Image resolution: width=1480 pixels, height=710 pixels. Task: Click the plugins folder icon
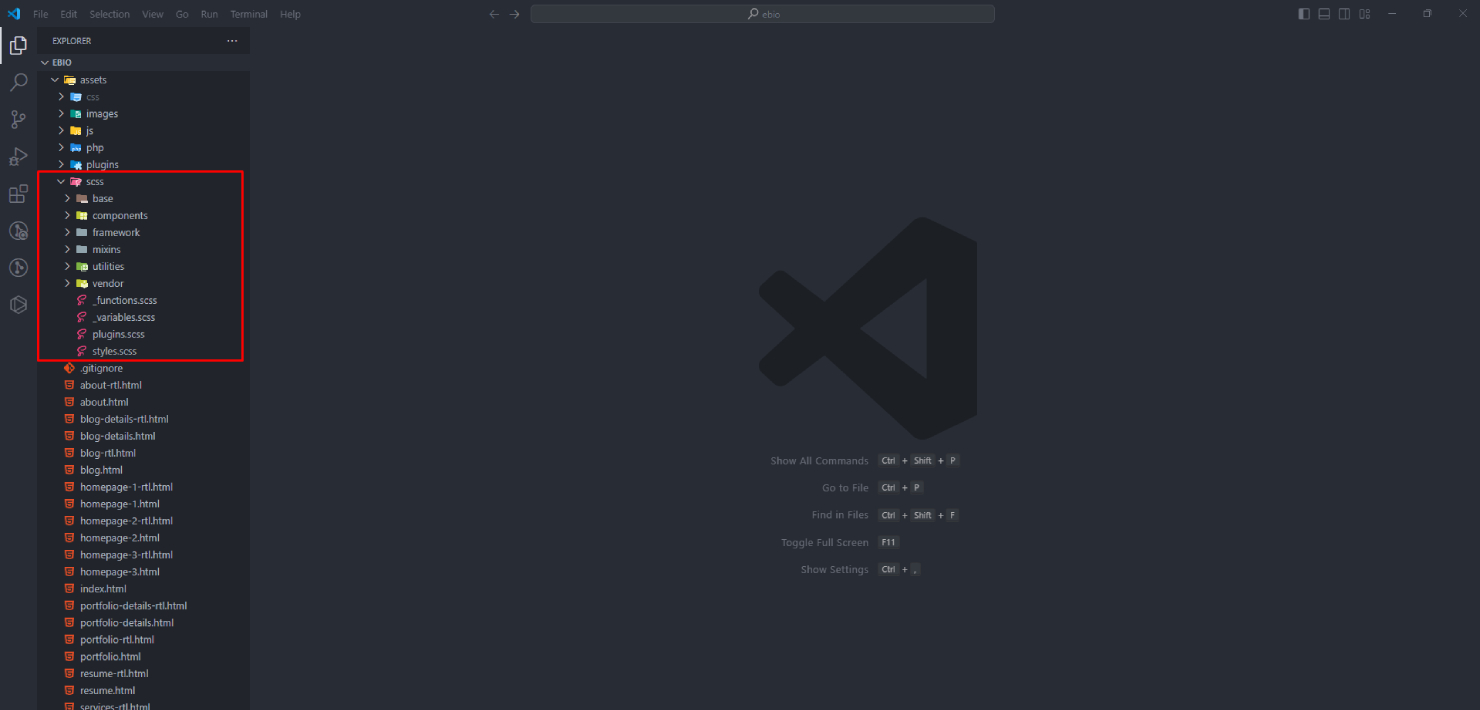tap(76, 165)
